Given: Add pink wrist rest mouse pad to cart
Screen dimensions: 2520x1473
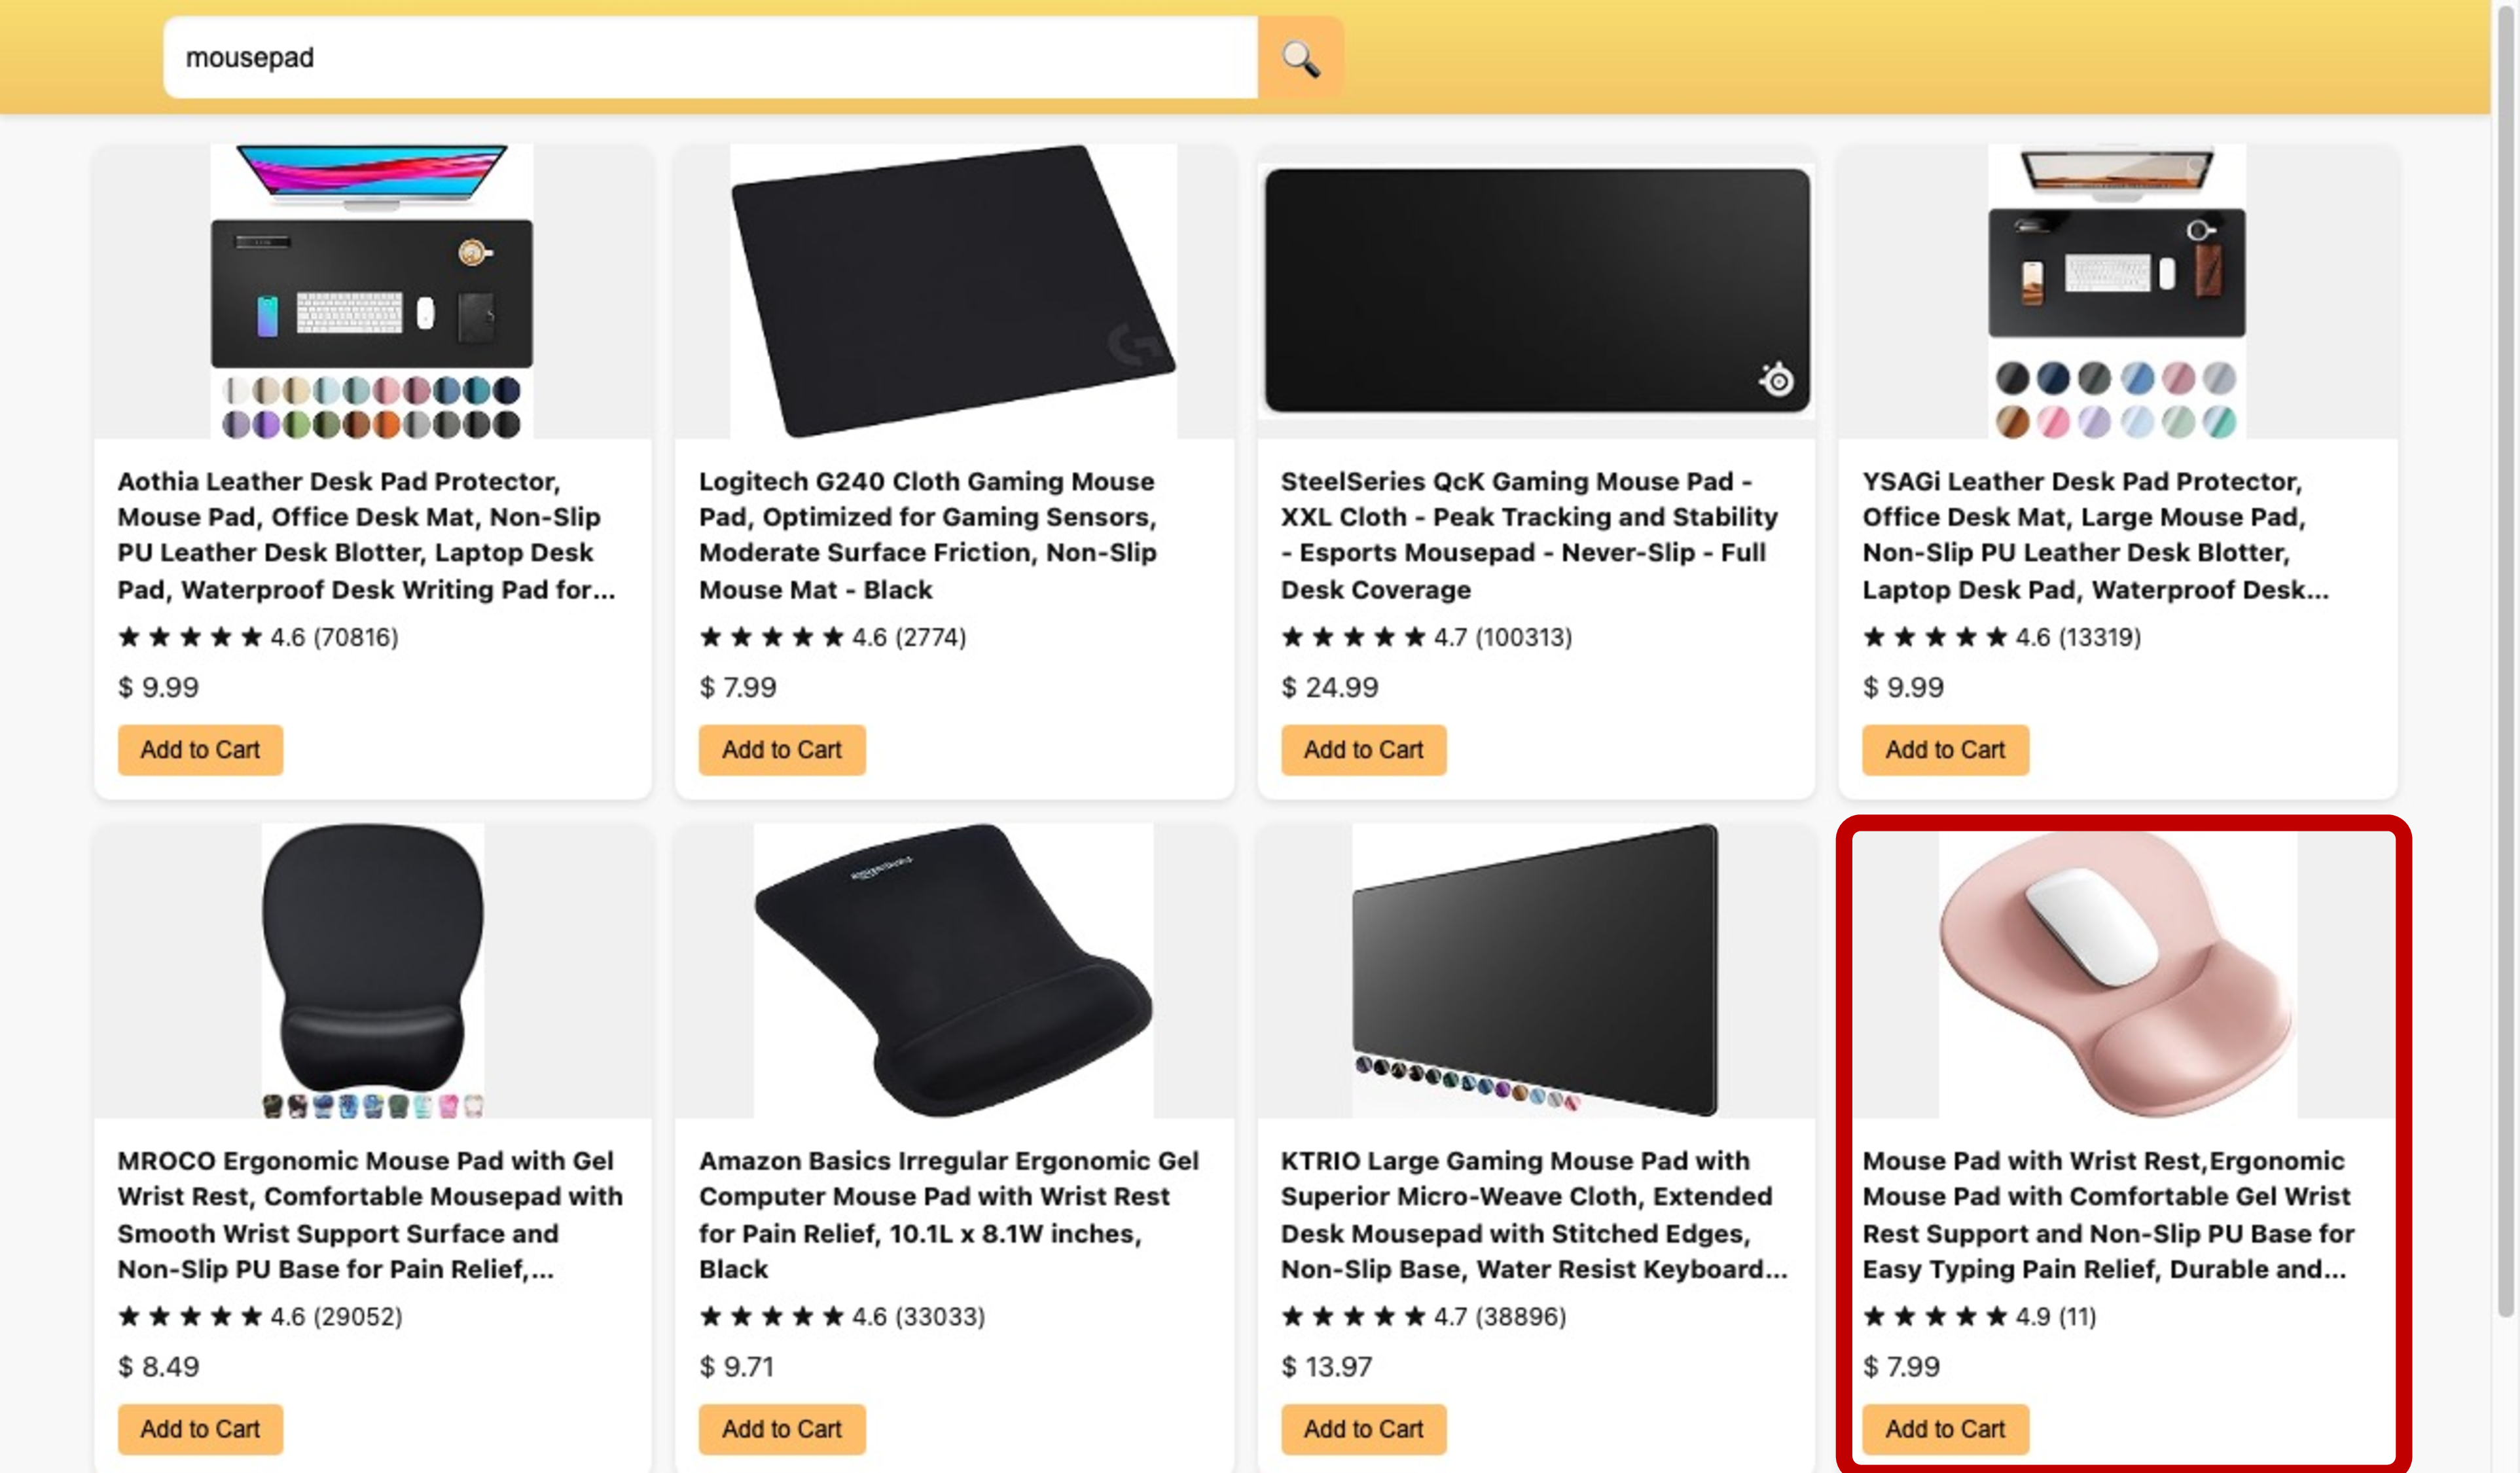Looking at the screenshot, I should click(1945, 1429).
